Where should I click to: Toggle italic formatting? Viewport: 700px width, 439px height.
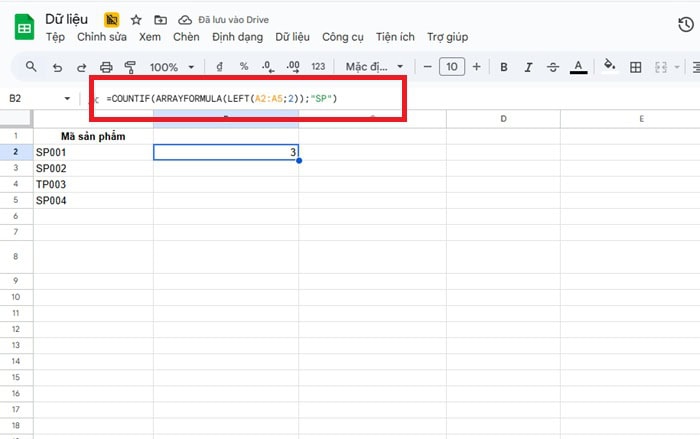pyautogui.click(x=528, y=67)
